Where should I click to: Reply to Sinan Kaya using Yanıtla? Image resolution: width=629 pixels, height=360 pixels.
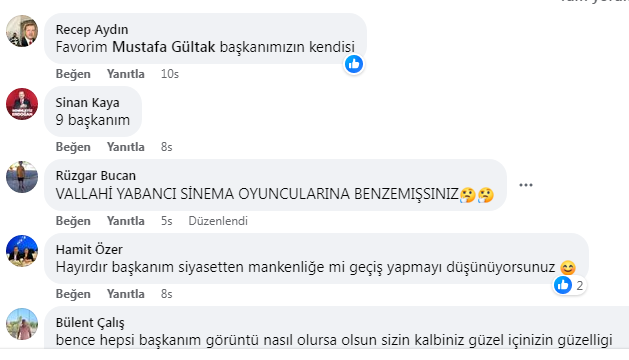(126, 147)
